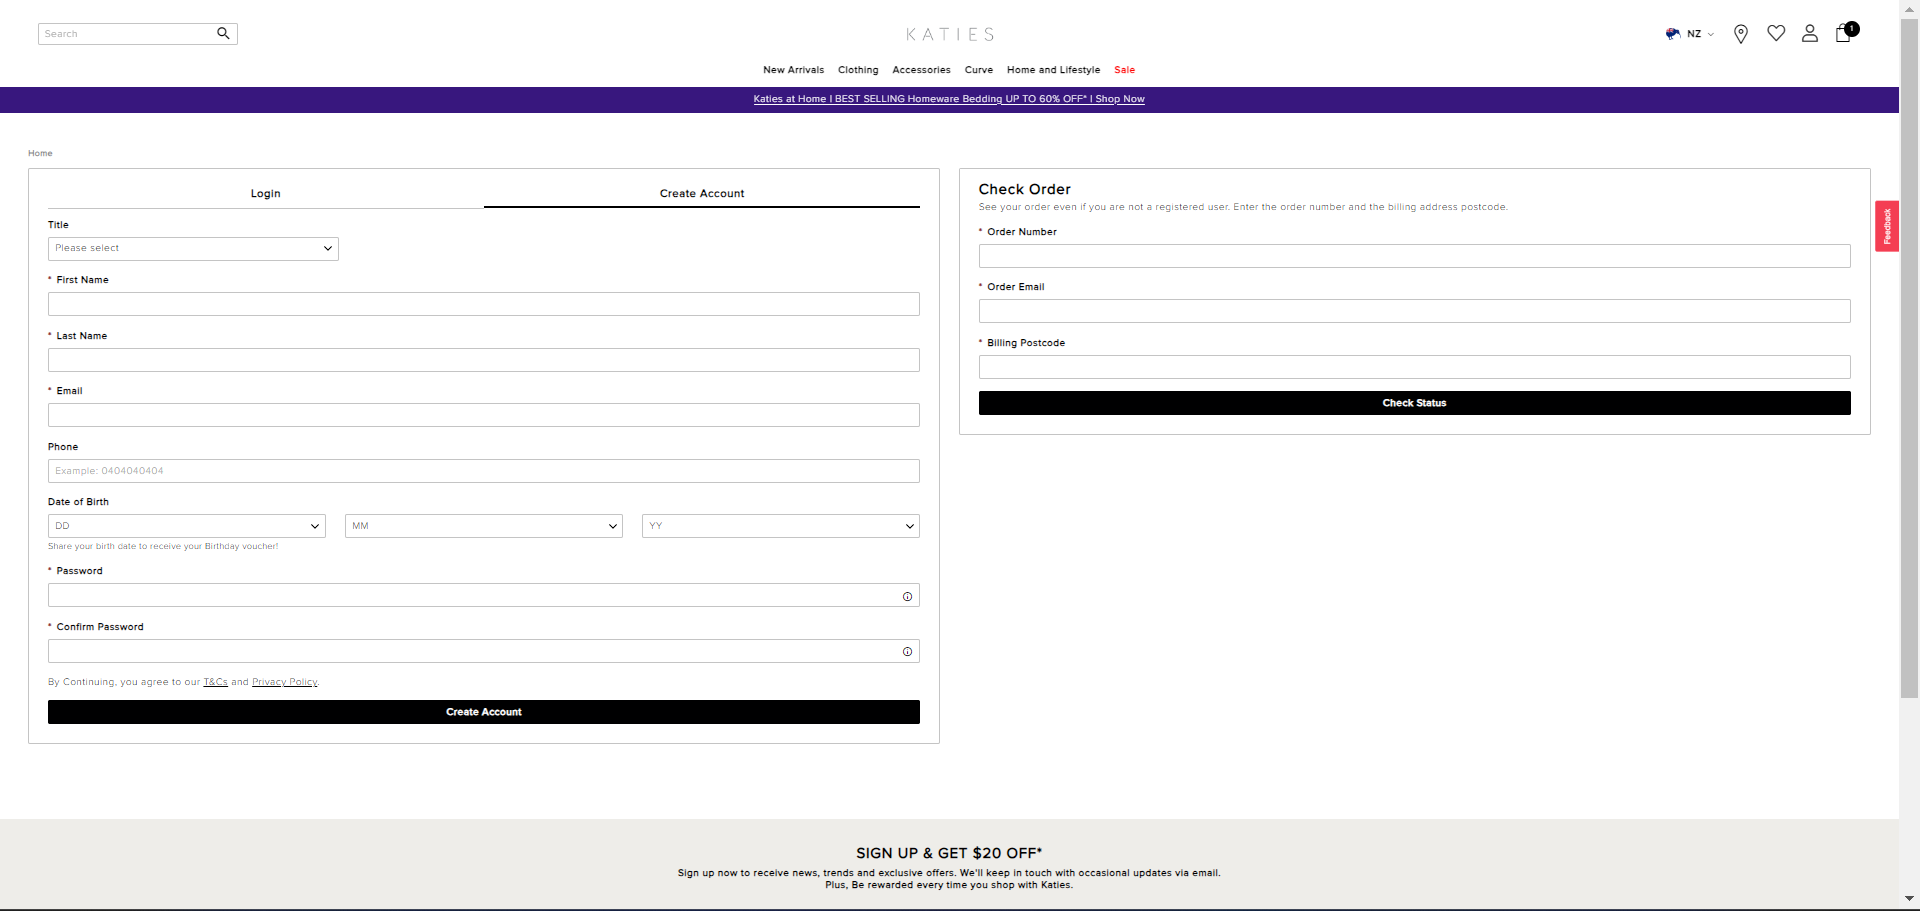Open the wishlist heart icon
Image resolution: width=1920 pixels, height=911 pixels.
coord(1776,33)
